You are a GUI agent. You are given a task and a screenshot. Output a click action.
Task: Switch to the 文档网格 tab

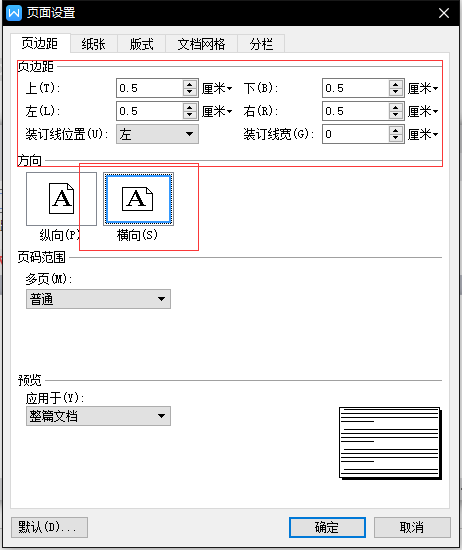[201, 44]
